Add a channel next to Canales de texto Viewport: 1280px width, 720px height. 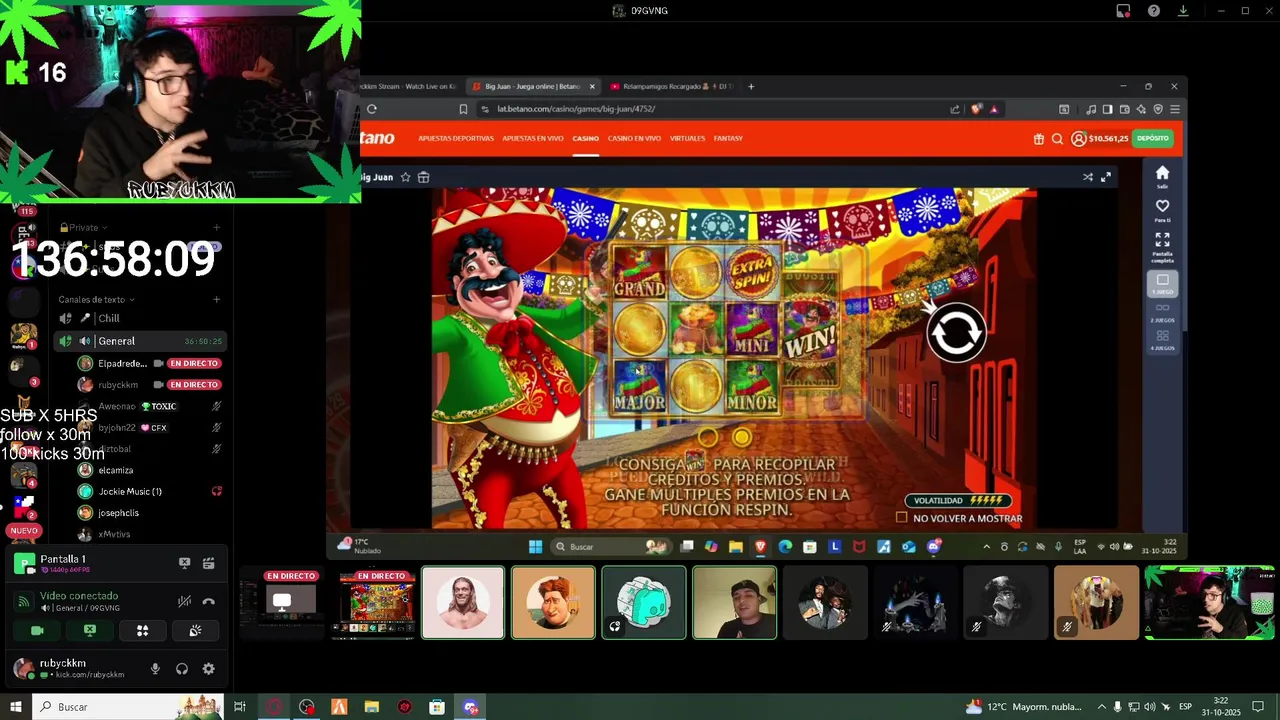pyautogui.click(x=216, y=299)
